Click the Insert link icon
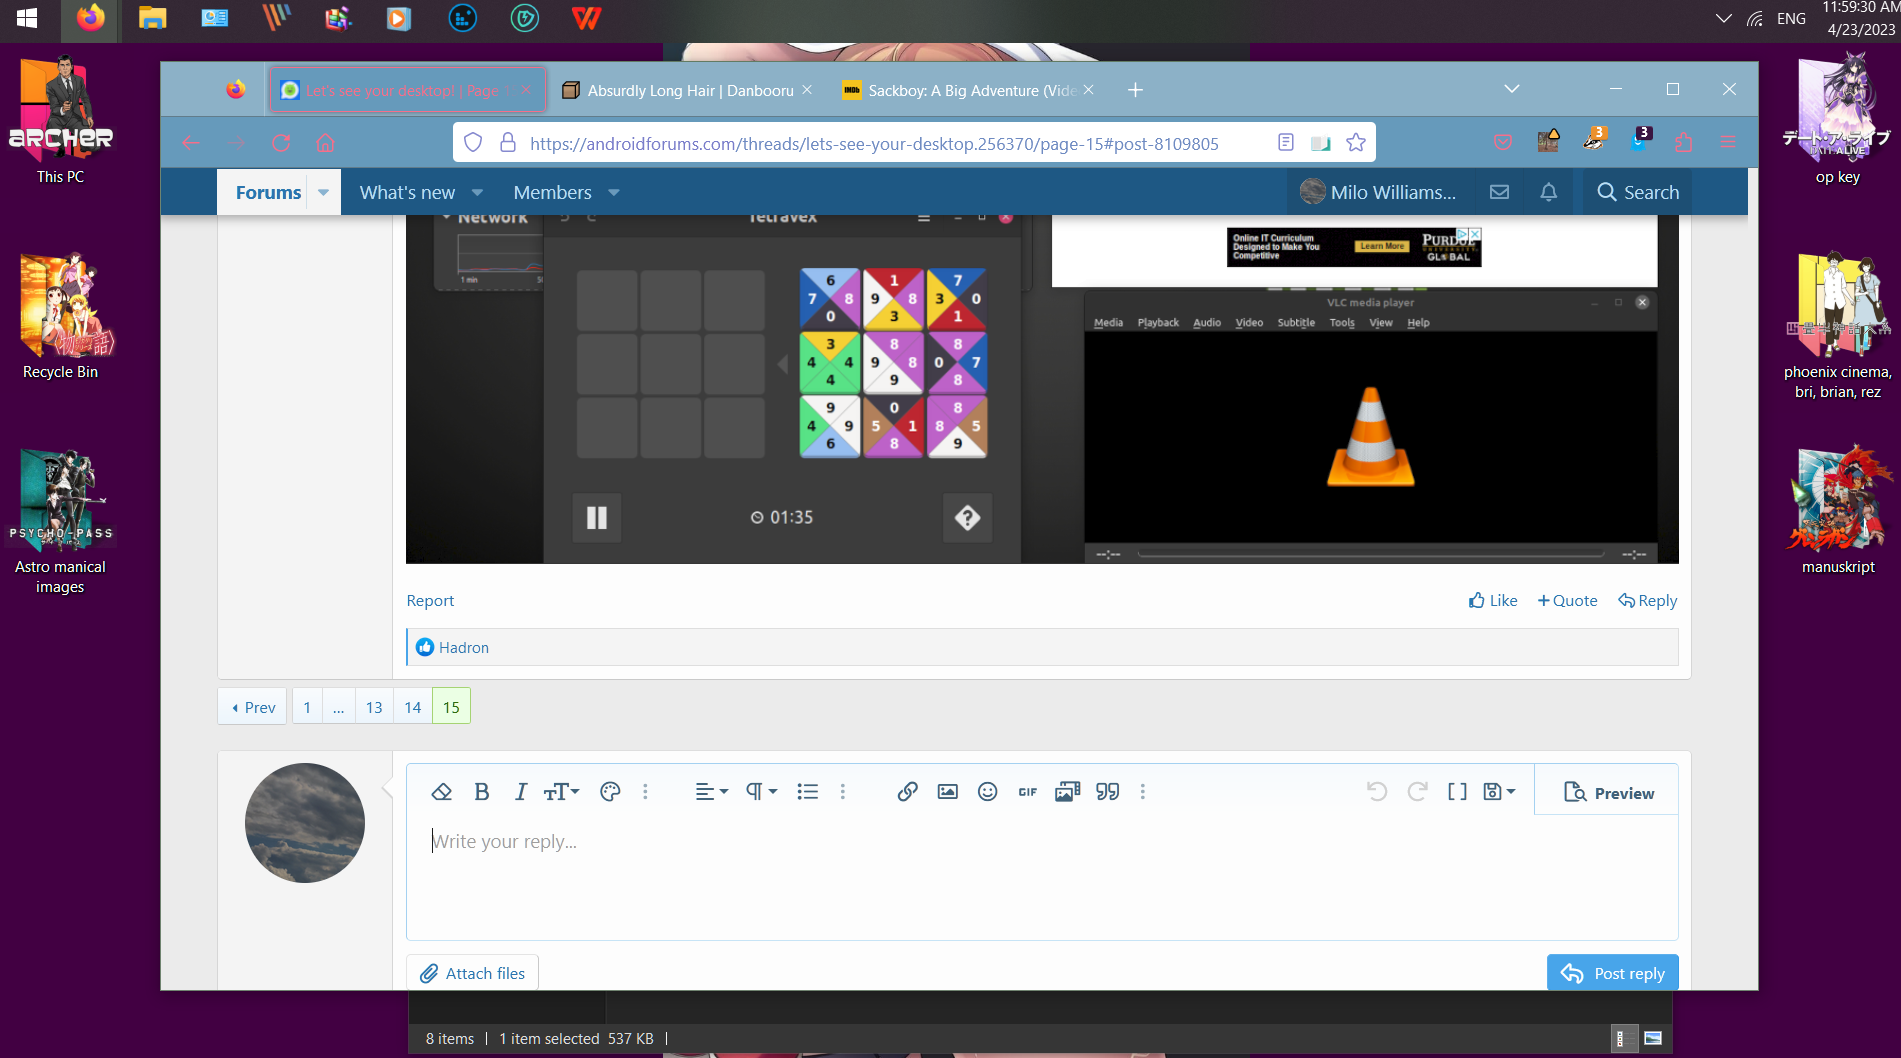The height and width of the screenshot is (1058, 1901). pos(907,792)
